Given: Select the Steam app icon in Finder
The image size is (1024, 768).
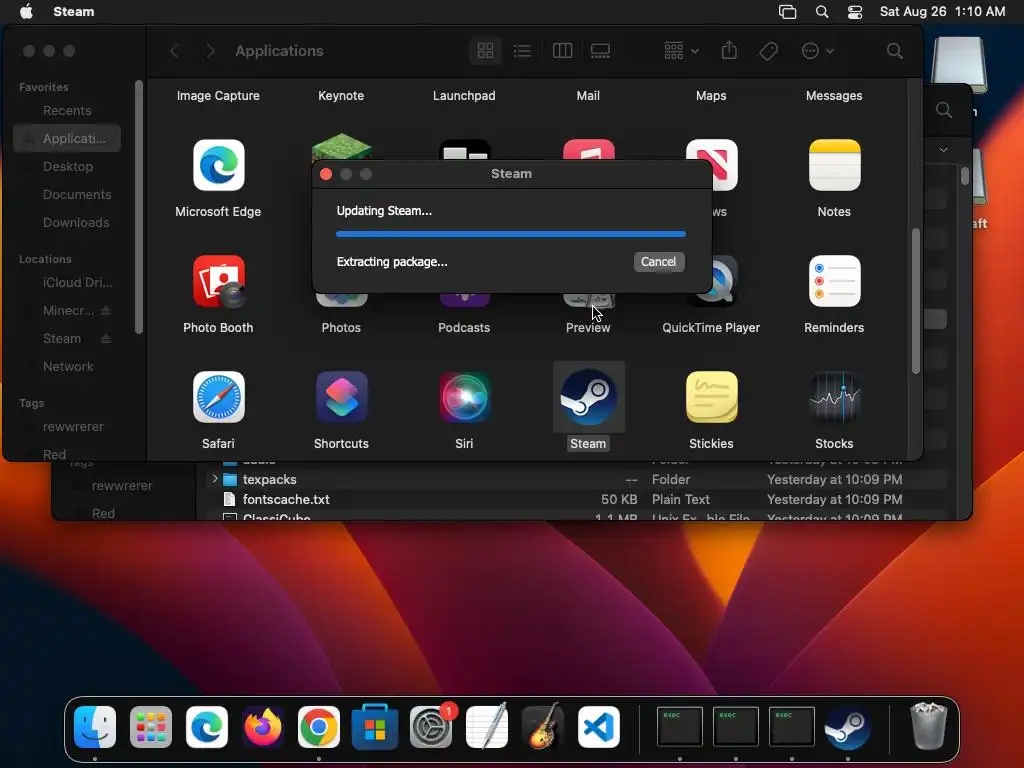Looking at the screenshot, I should pyautogui.click(x=588, y=397).
